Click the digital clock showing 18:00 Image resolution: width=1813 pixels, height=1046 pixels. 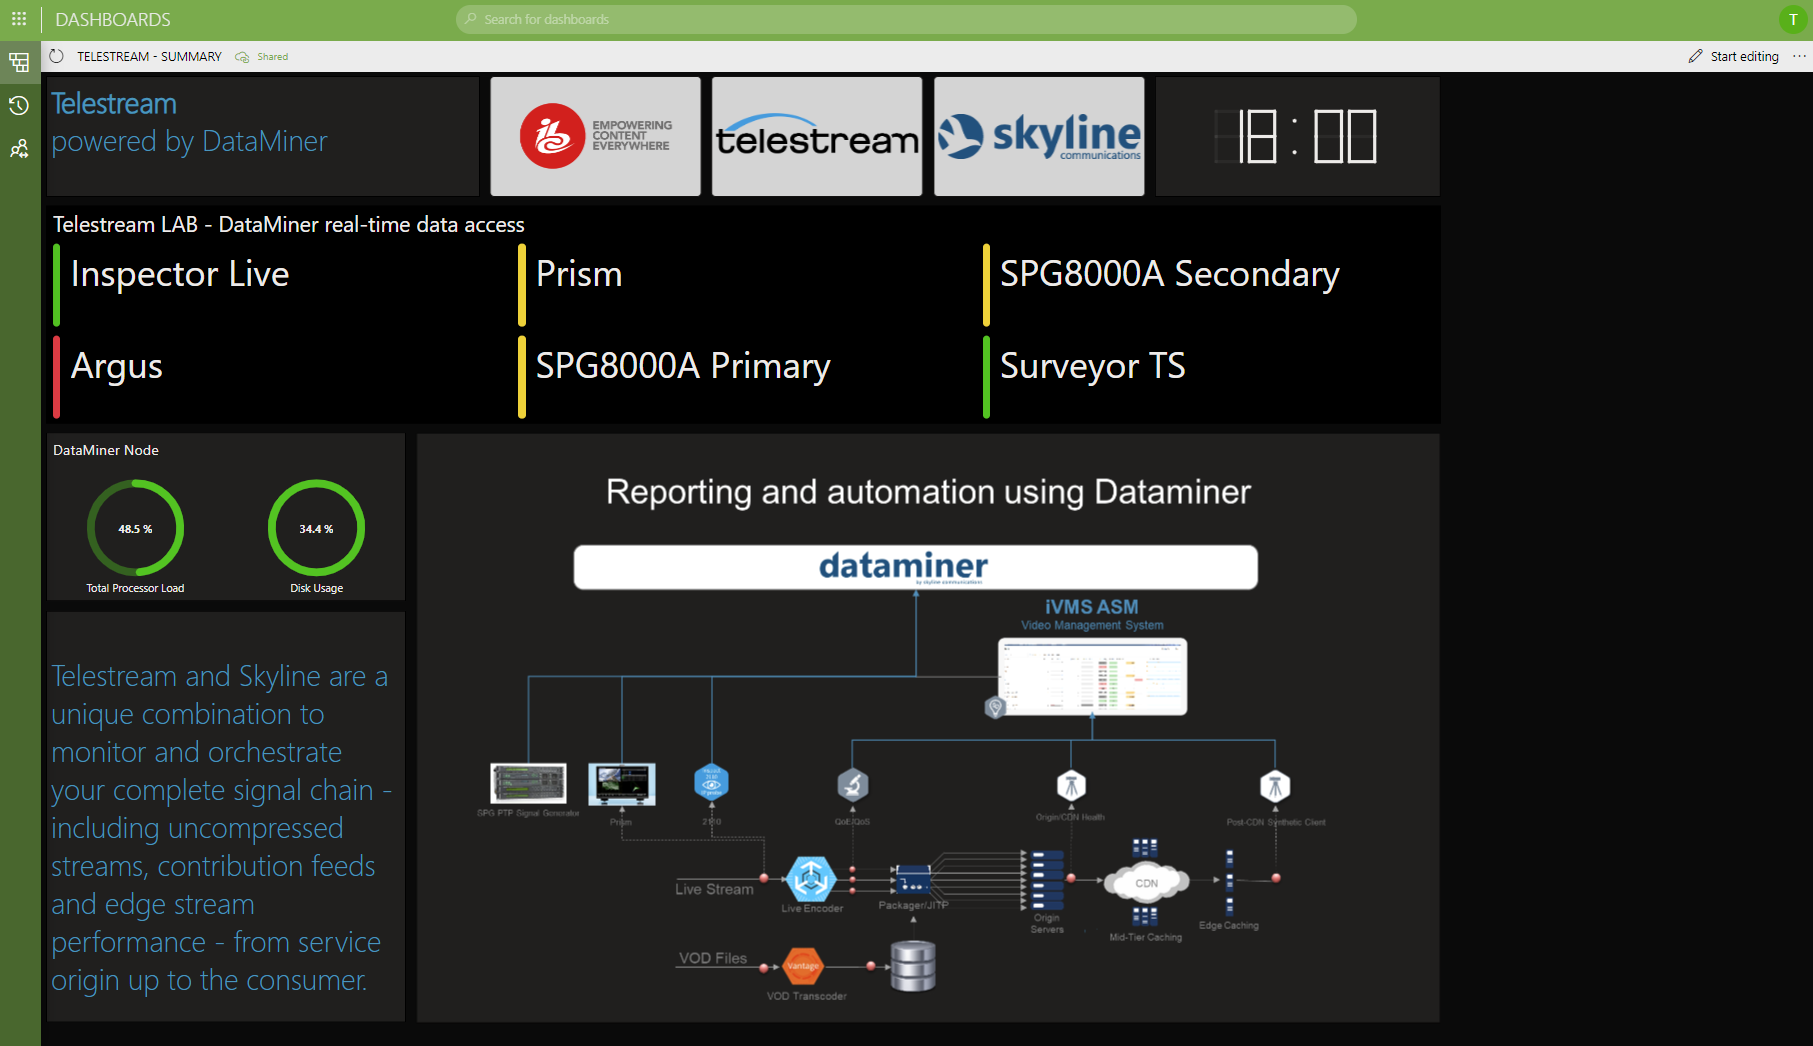point(1297,136)
